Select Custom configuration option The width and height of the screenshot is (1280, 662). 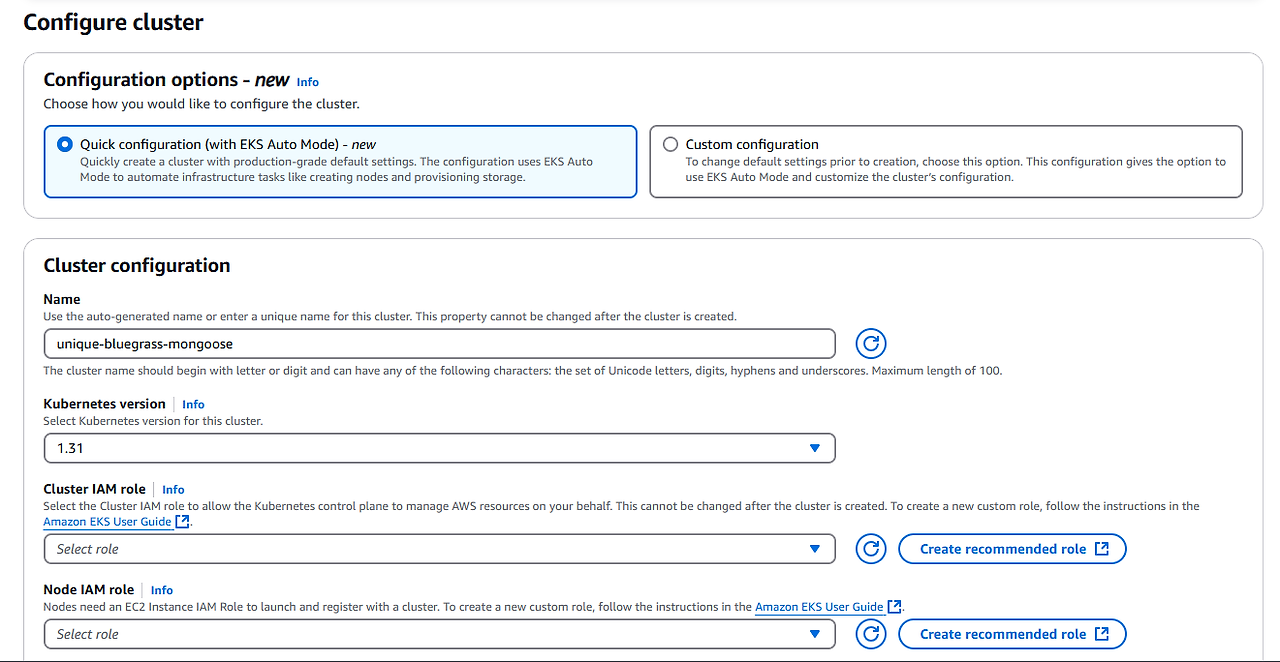click(x=946, y=161)
